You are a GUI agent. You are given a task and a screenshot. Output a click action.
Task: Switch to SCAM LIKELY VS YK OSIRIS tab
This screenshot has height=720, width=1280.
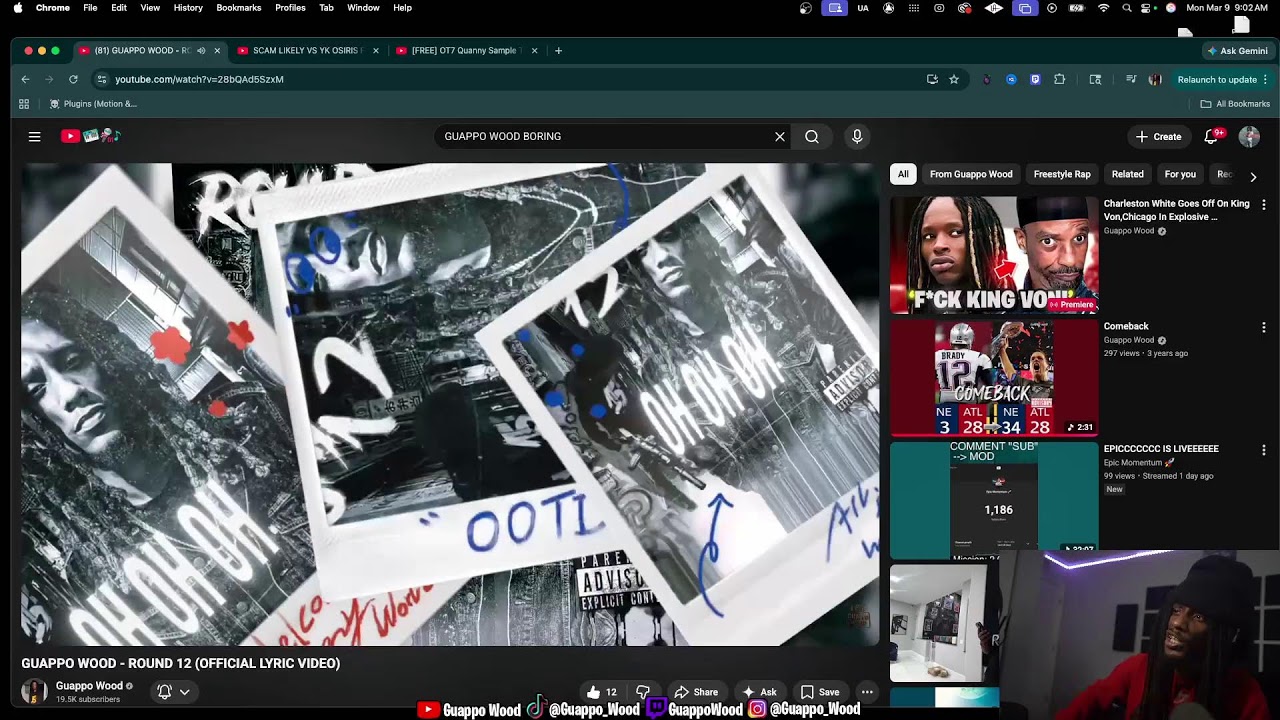point(306,50)
